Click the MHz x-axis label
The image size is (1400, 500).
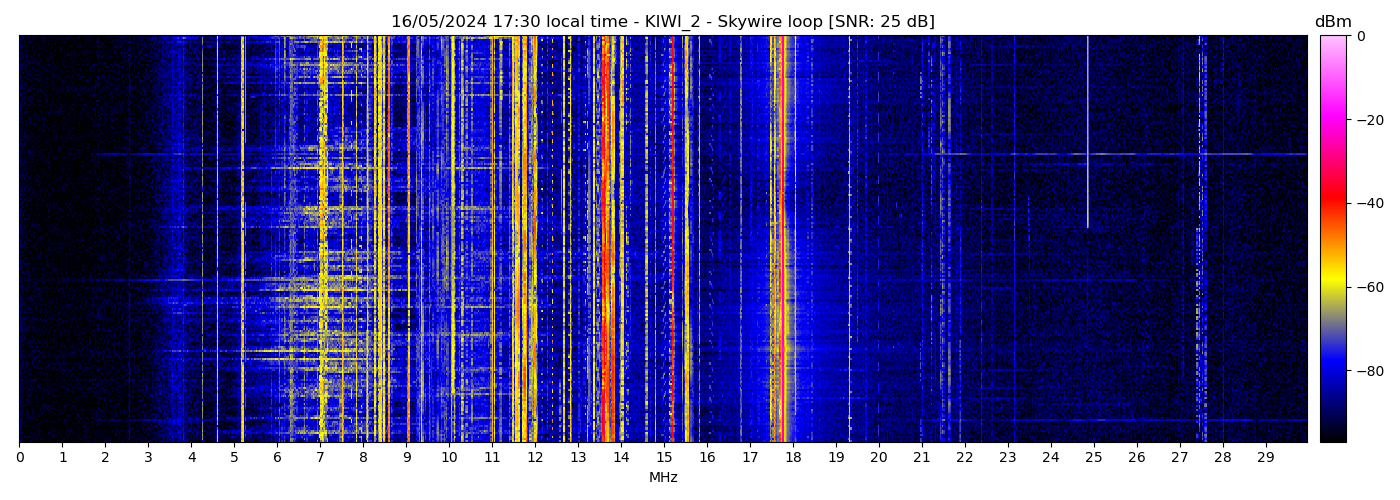tap(663, 478)
